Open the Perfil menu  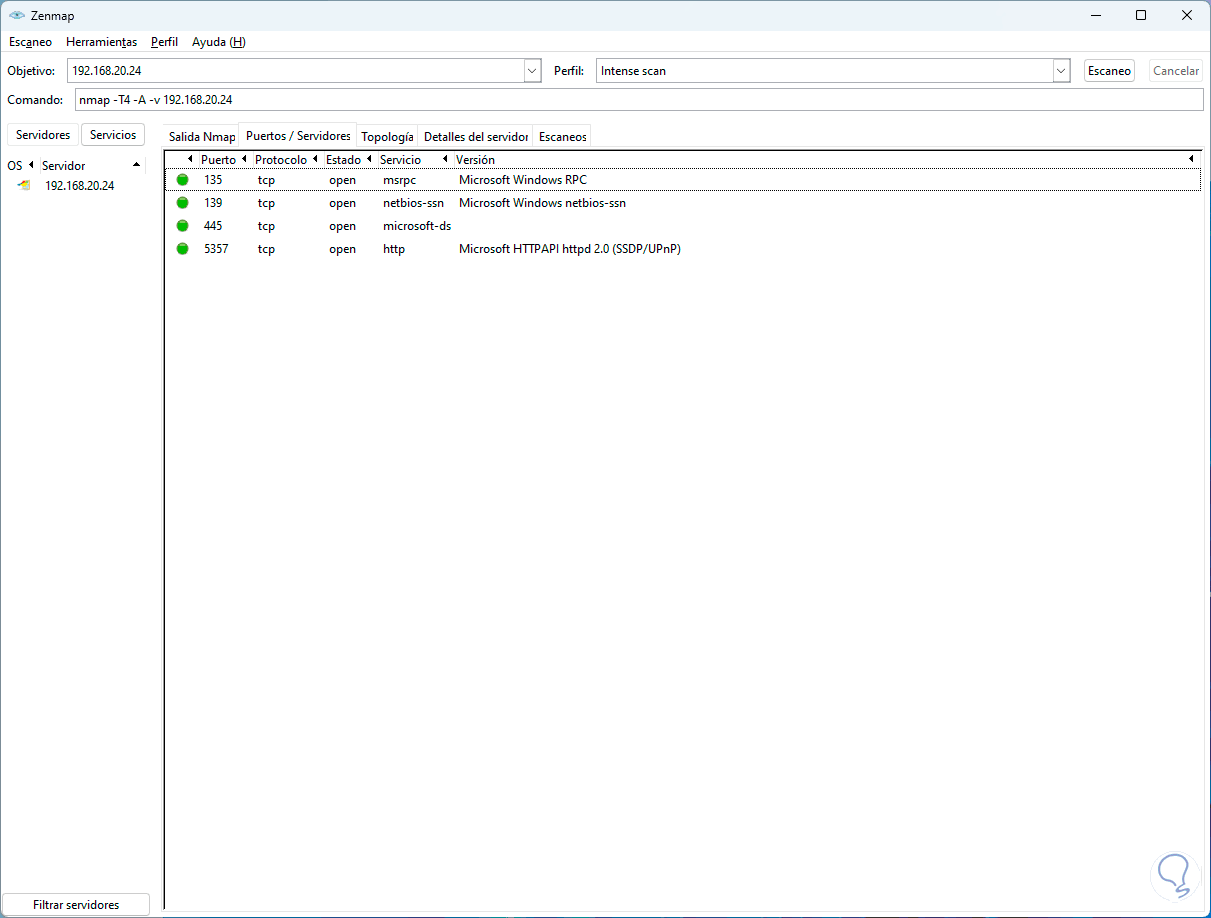[164, 42]
